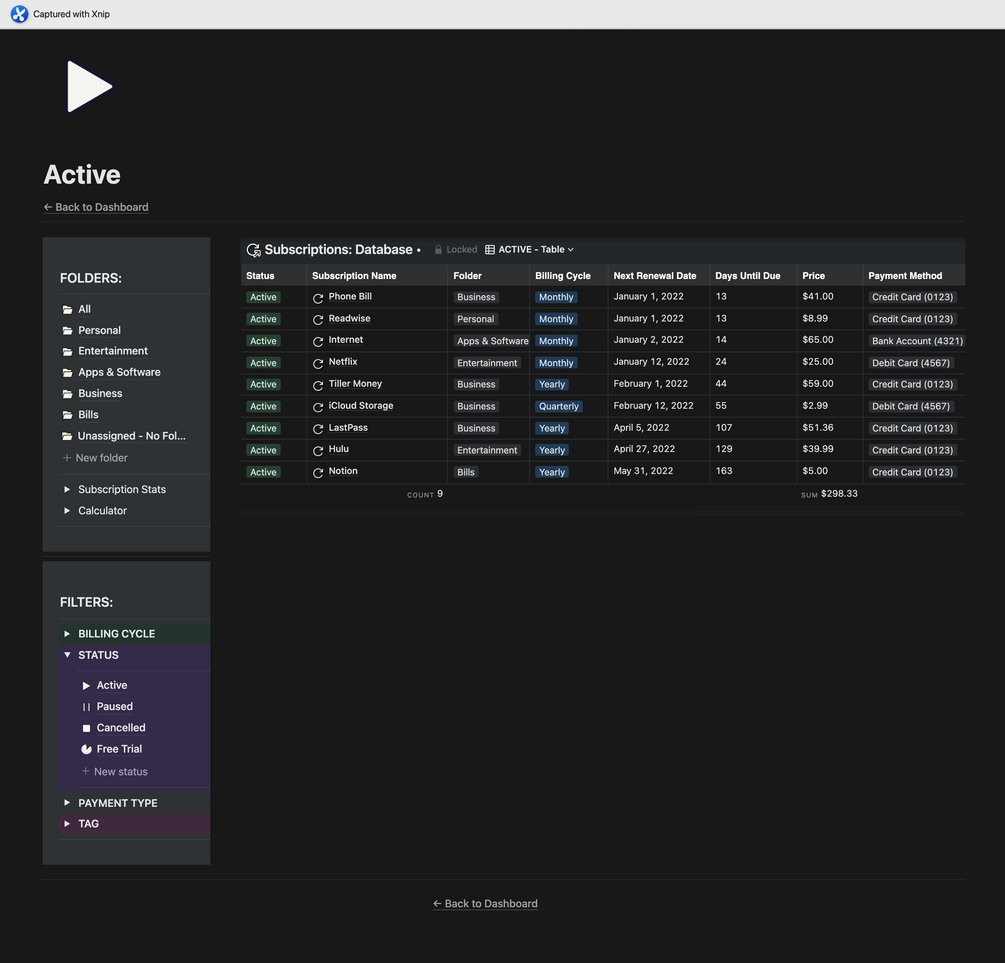
Task: Click the Subscriptions Database refresh icon
Action: [x=254, y=250]
